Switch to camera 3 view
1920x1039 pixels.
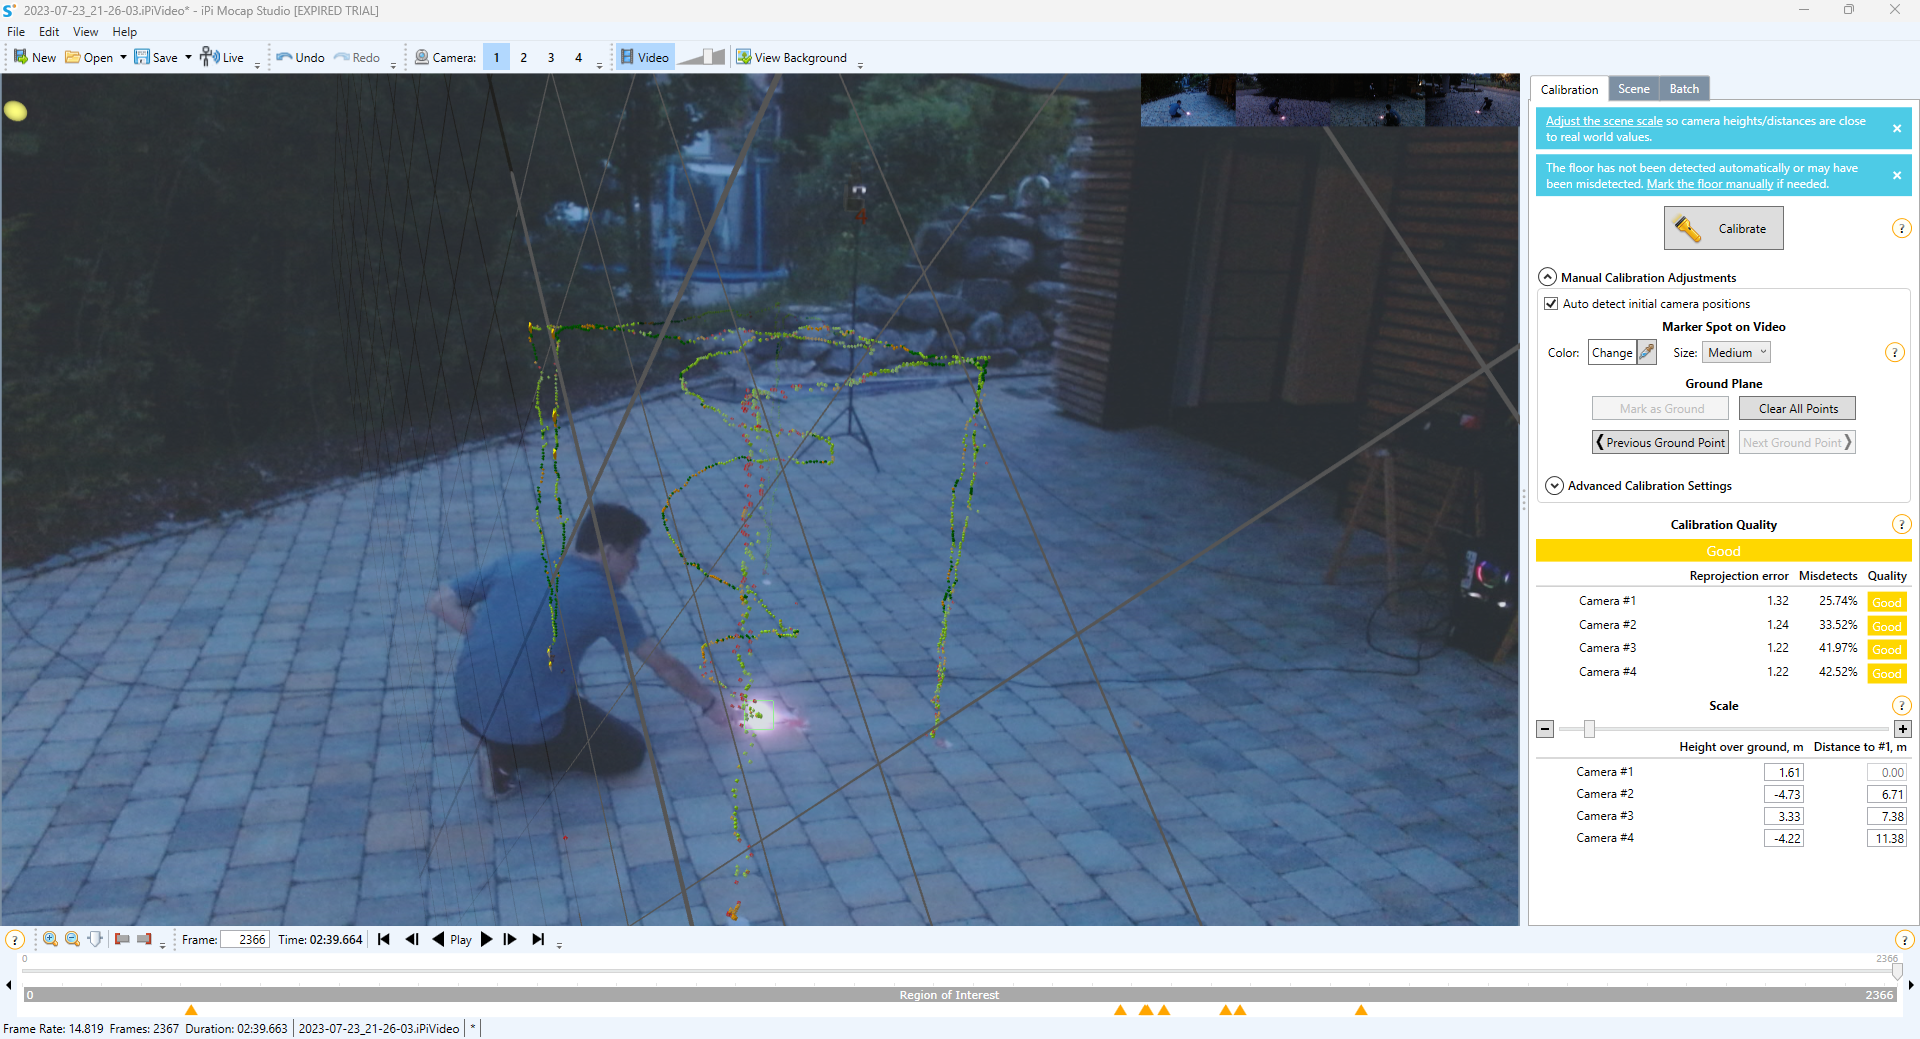coord(551,57)
